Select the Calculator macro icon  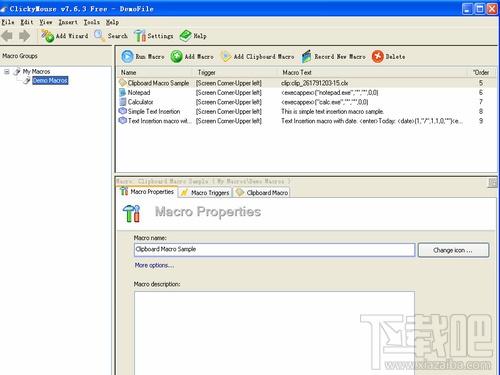(123, 102)
